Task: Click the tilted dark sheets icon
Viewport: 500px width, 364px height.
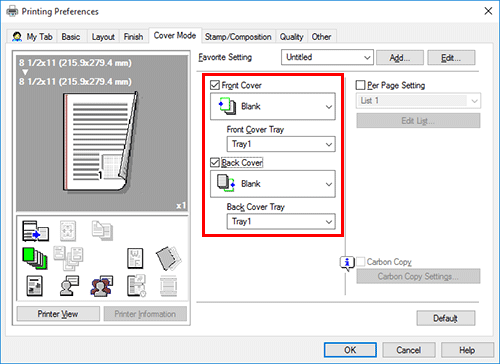Action: 169,258
